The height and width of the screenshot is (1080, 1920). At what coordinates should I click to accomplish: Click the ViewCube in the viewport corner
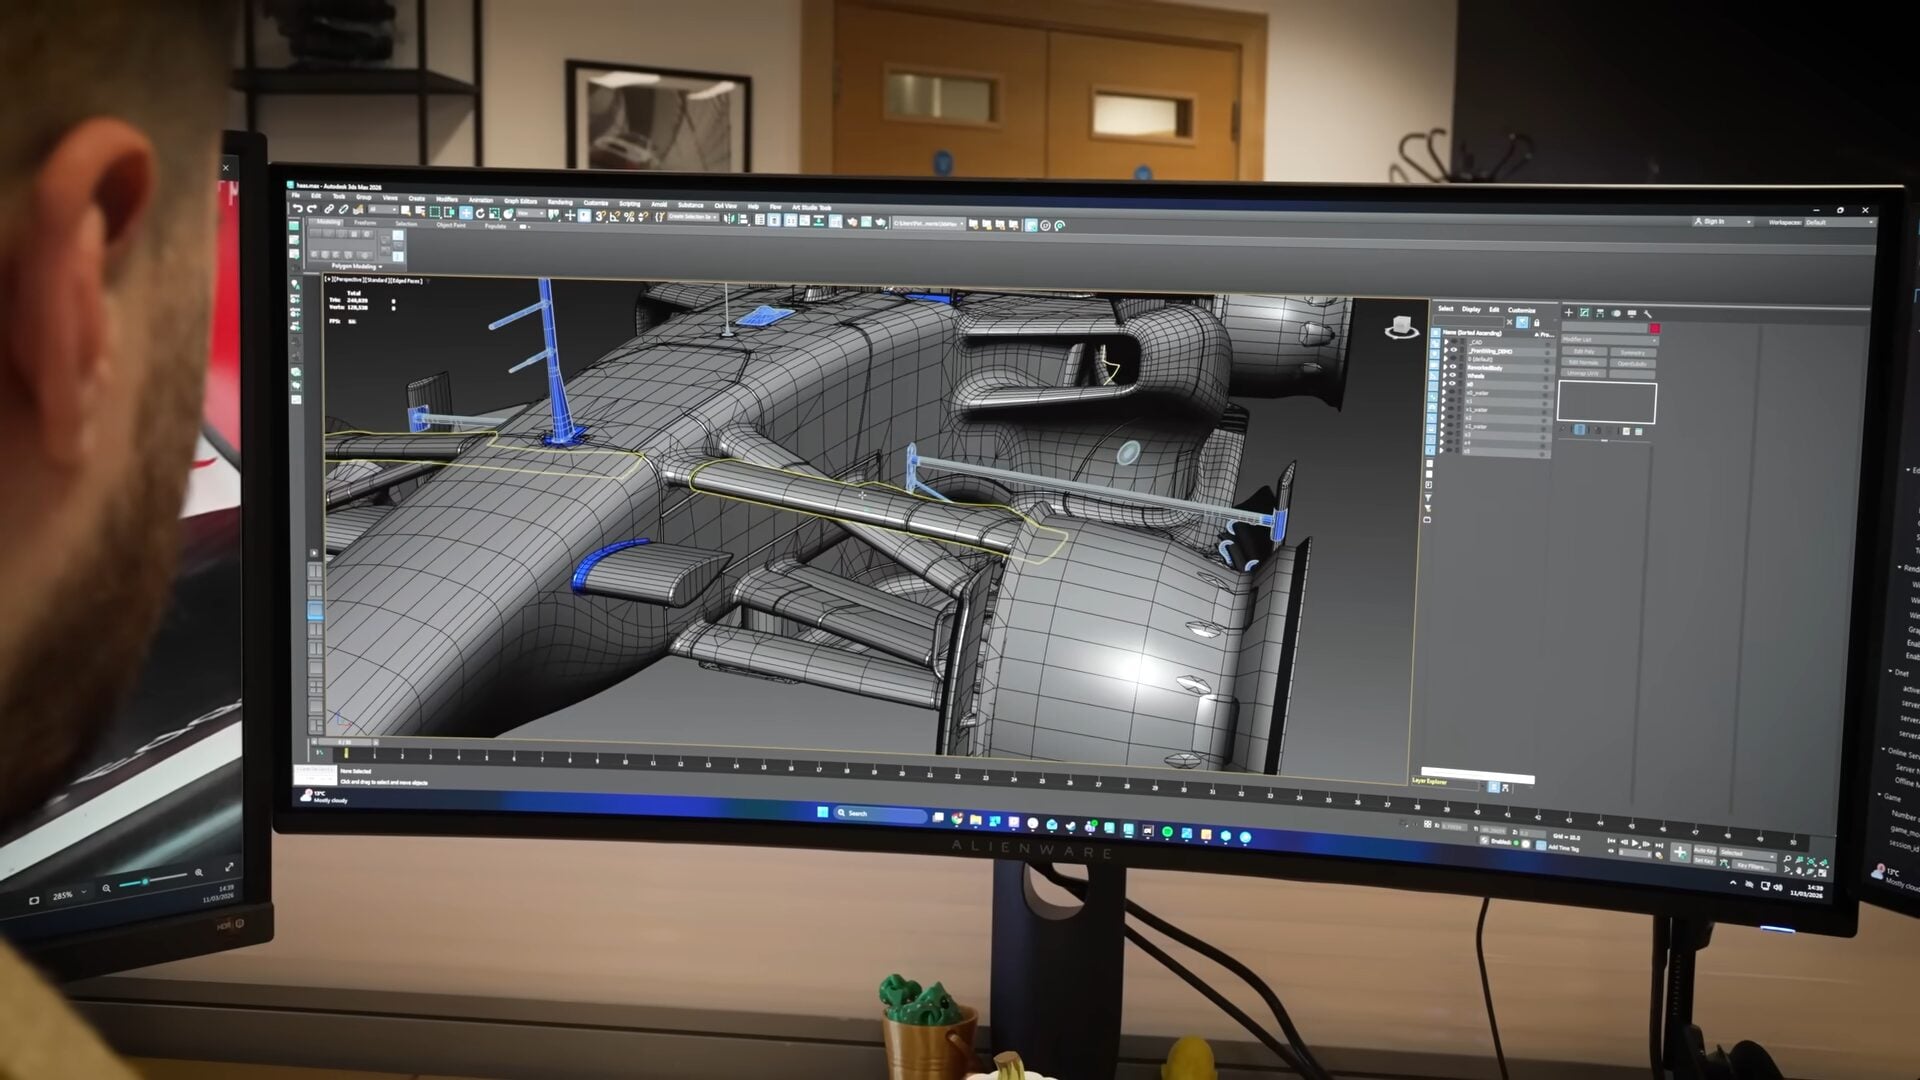coord(1402,327)
